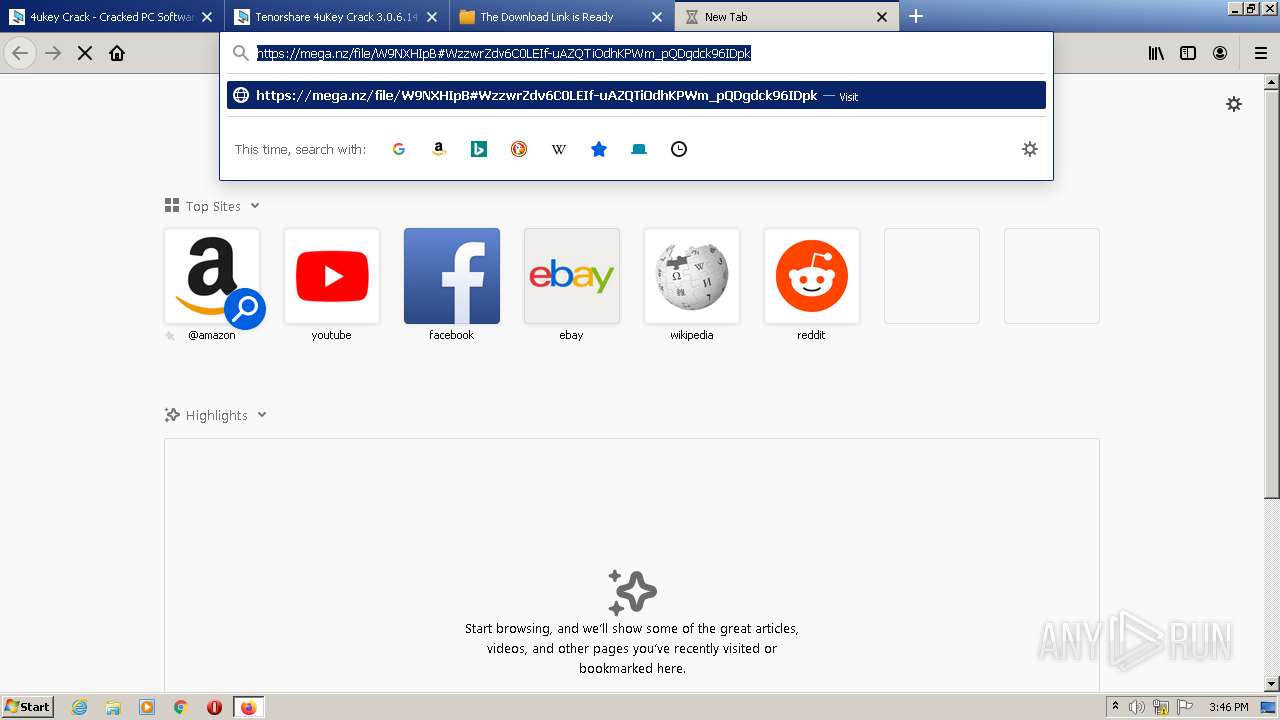Search in Bookmarks this time
Image resolution: width=1280 pixels, height=720 pixels.
(x=599, y=149)
